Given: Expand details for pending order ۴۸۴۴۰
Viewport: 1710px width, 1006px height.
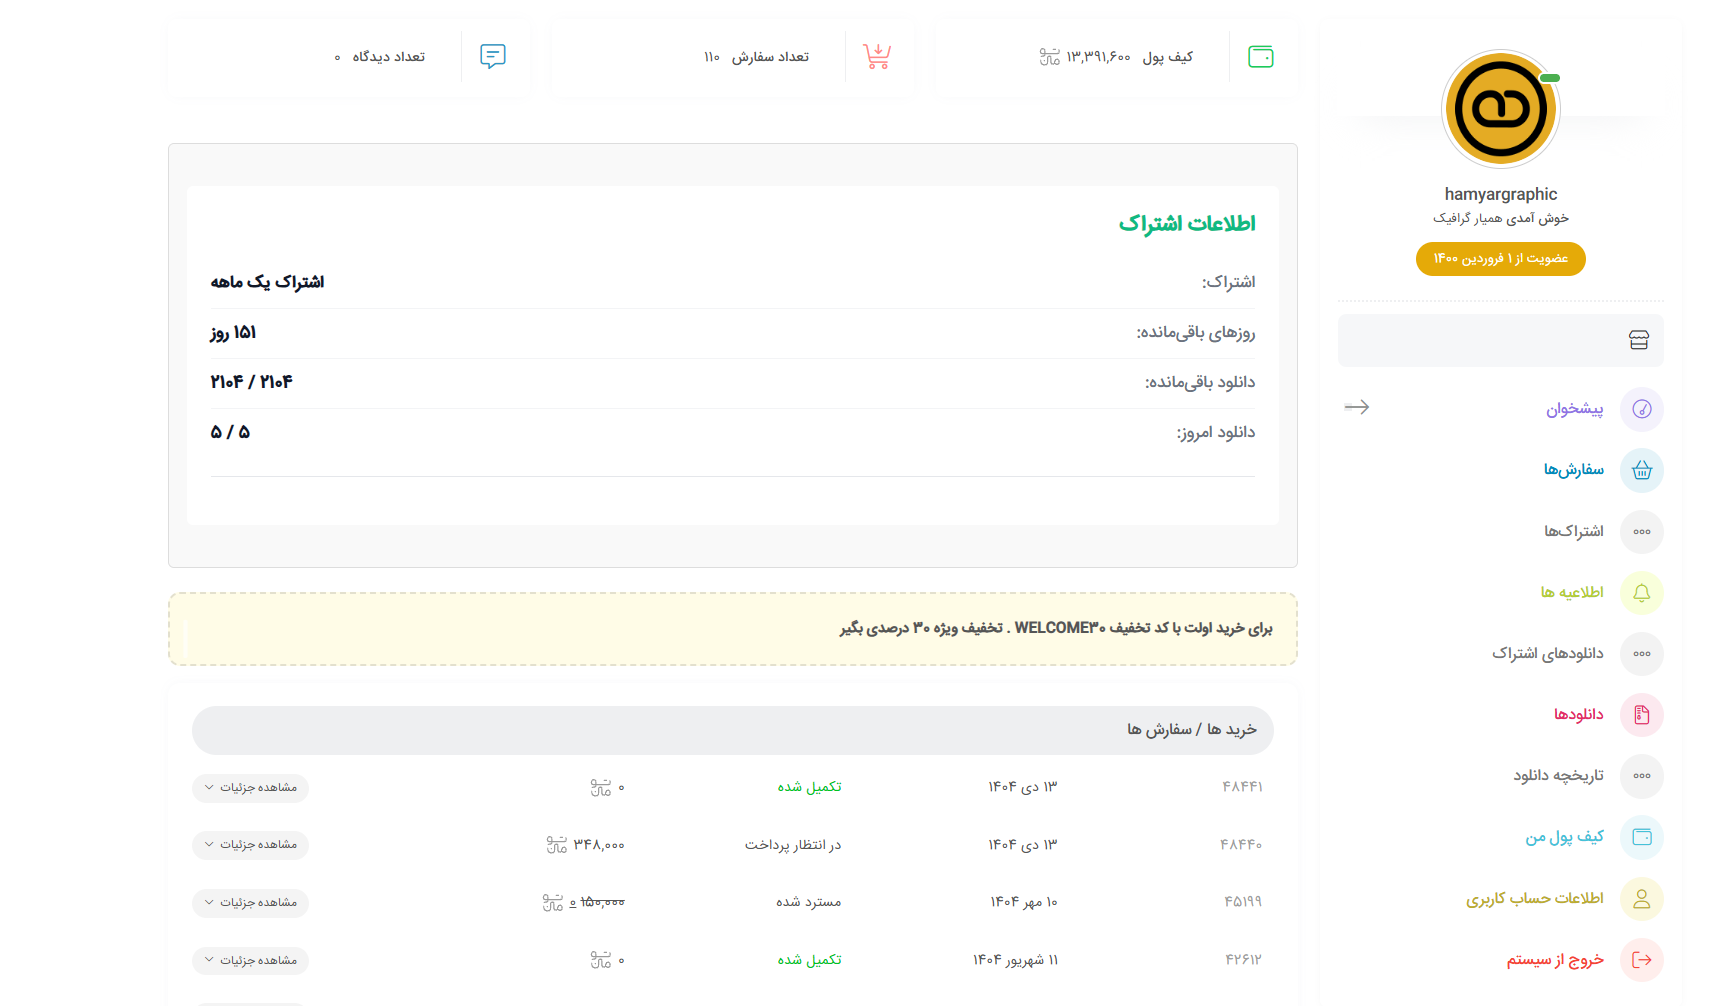Looking at the screenshot, I should pyautogui.click(x=250, y=845).
